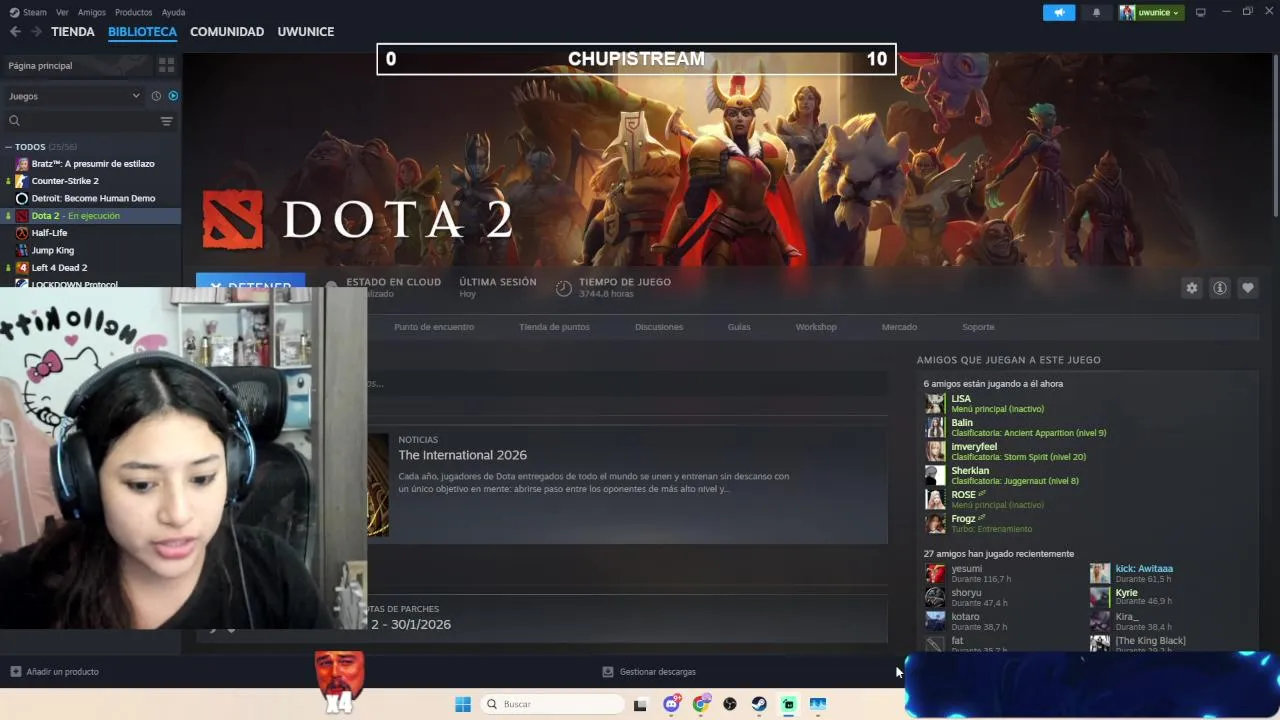The height and width of the screenshot is (720, 1280).
Task: Open Gestionar descargas in the bottom bar
Action: (649, 672)
